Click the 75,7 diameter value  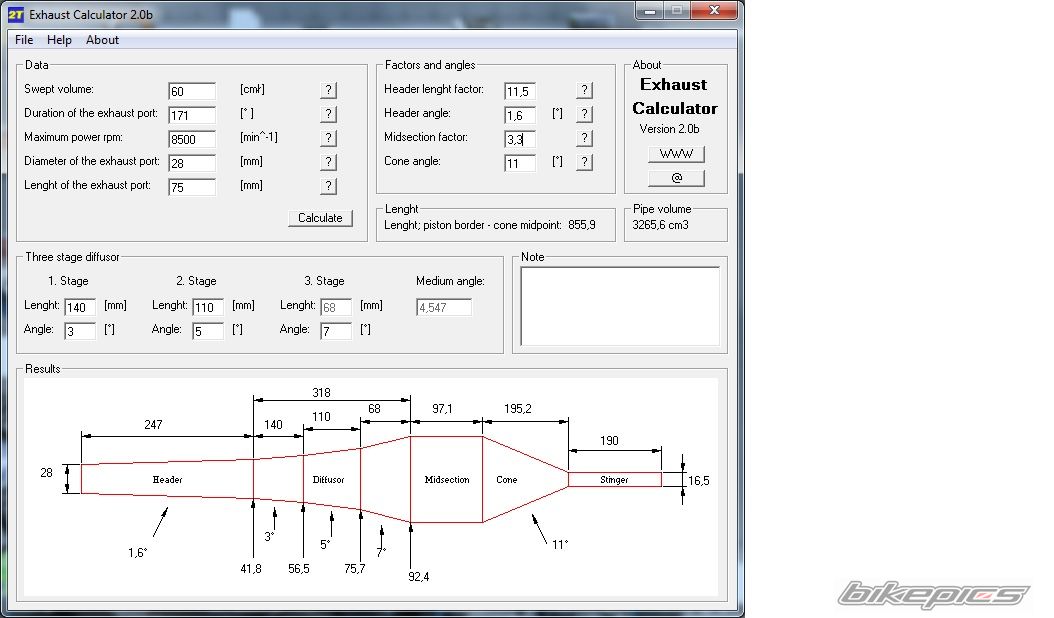tap(355, 569)
